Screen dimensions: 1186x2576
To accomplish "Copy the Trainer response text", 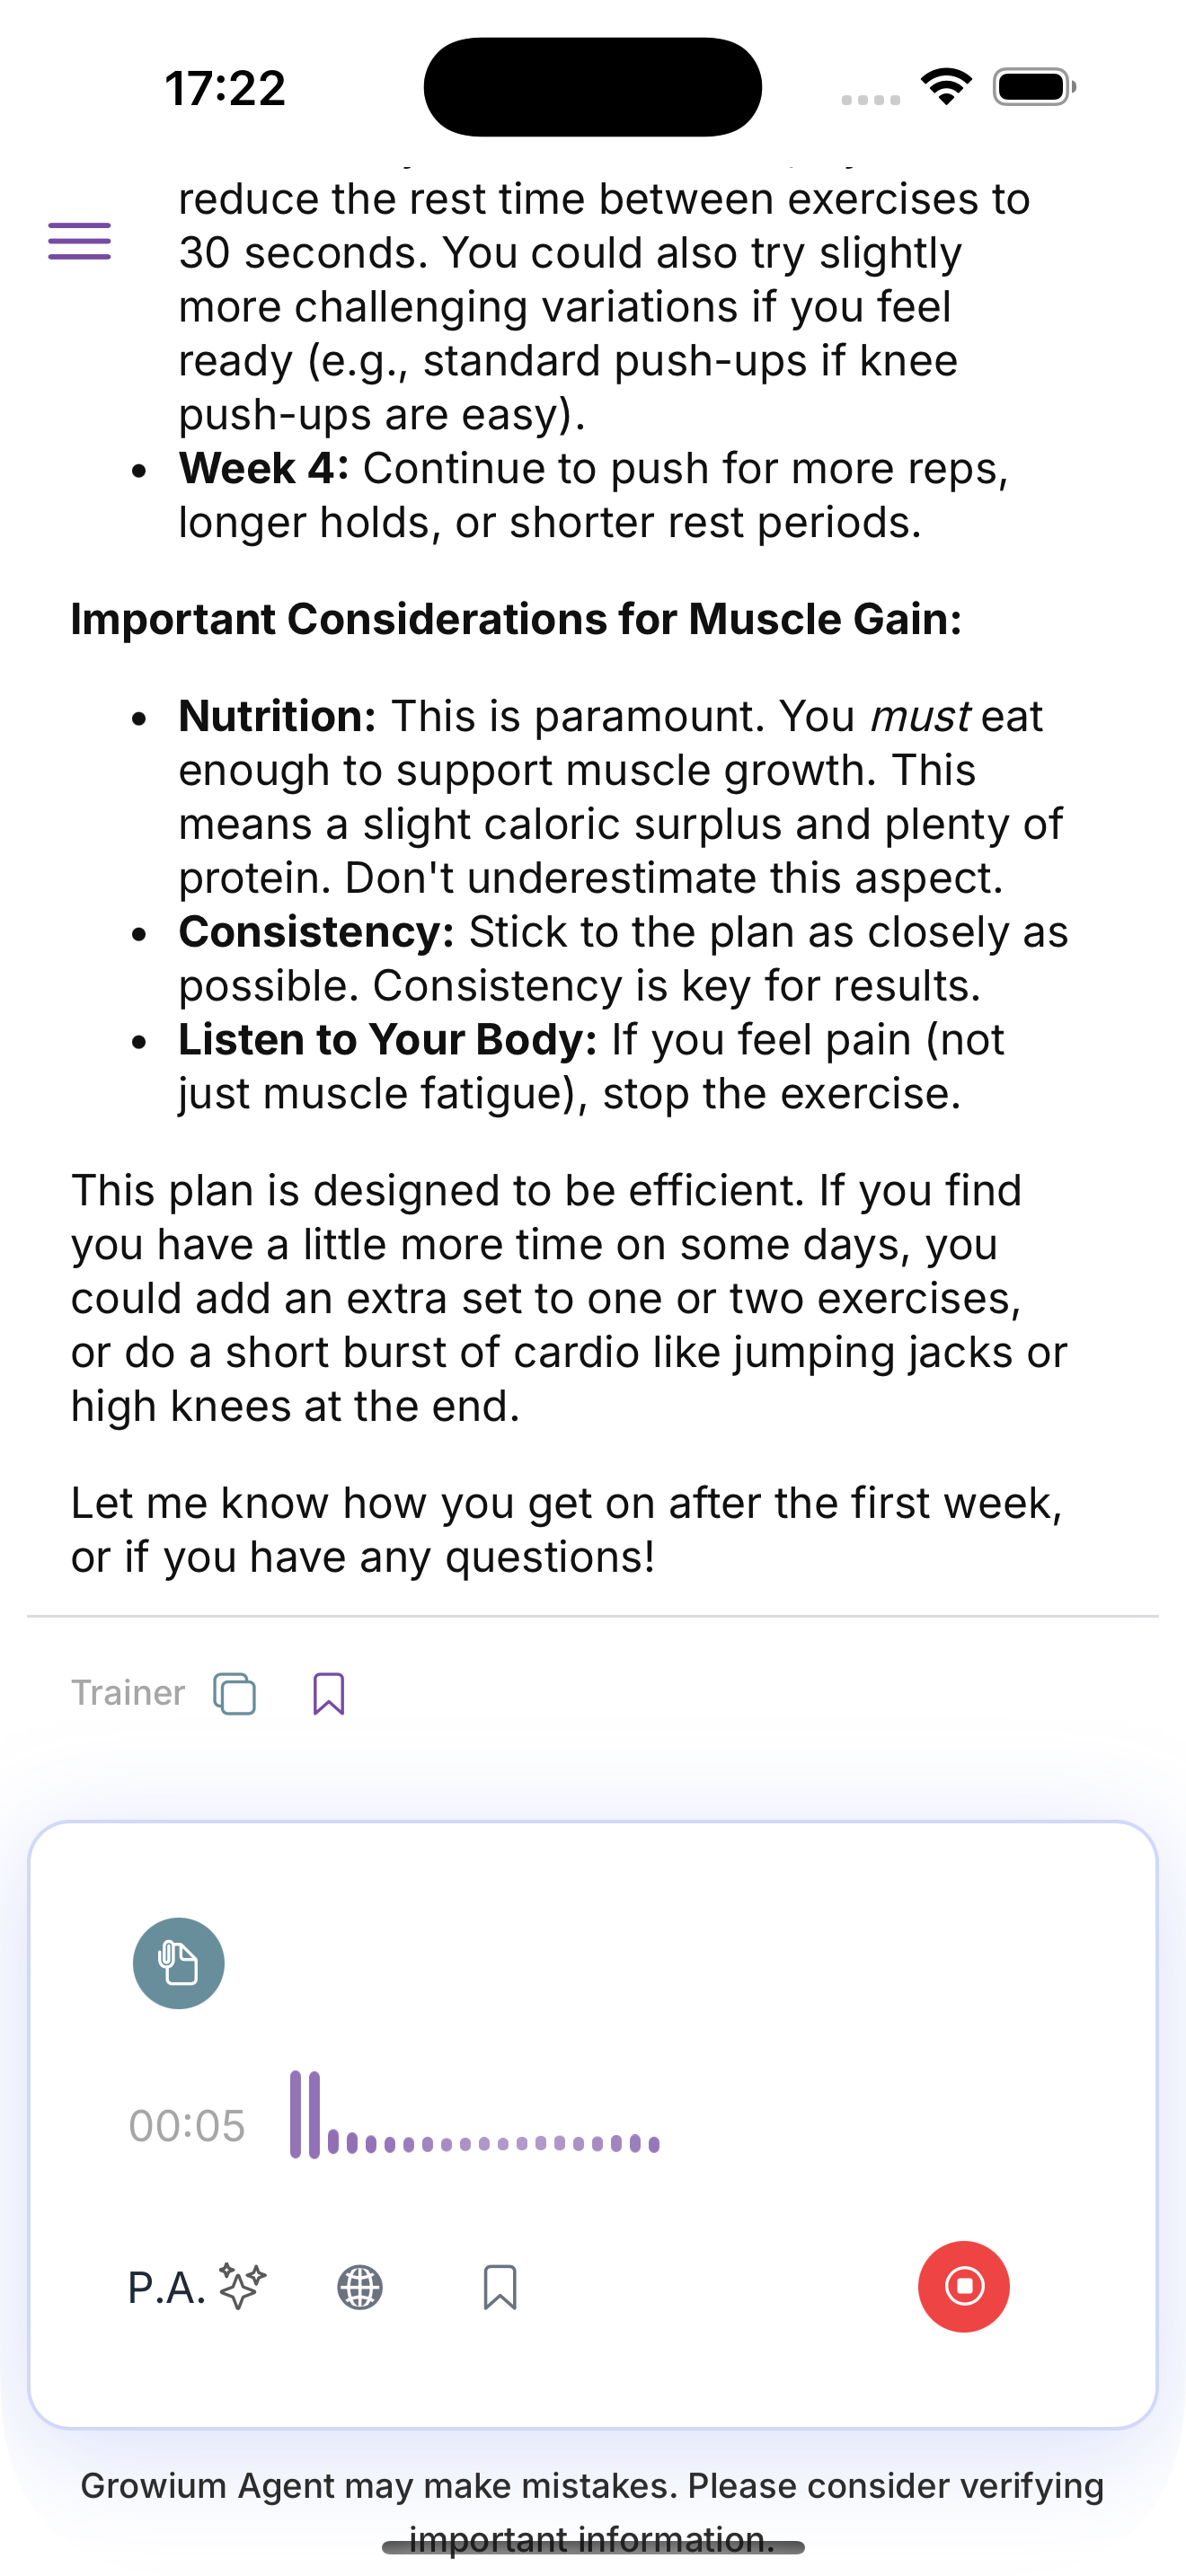I will tap(235, 1693).
